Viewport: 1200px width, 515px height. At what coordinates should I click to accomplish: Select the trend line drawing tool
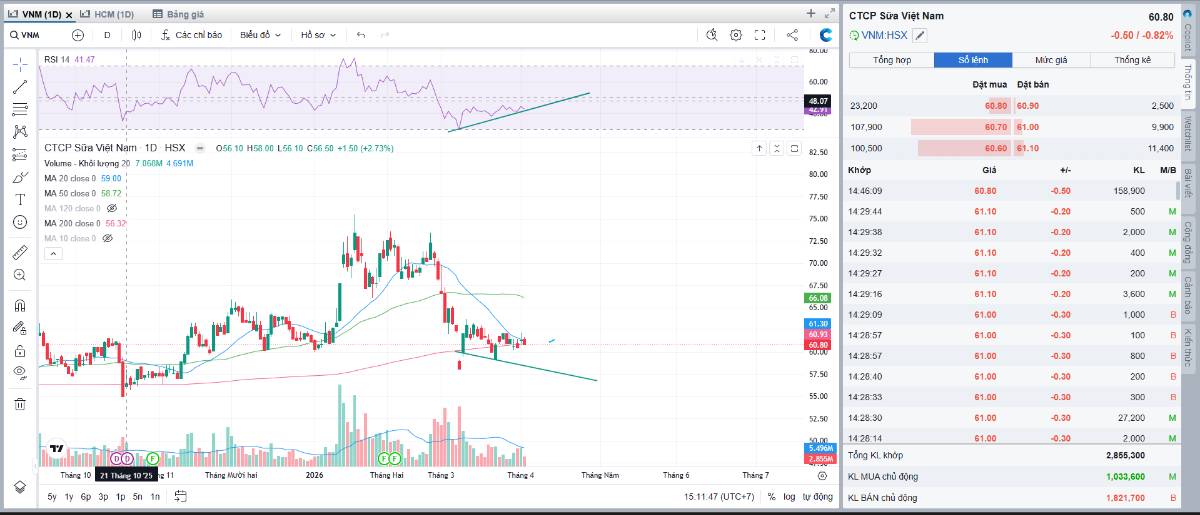point(20,86)
